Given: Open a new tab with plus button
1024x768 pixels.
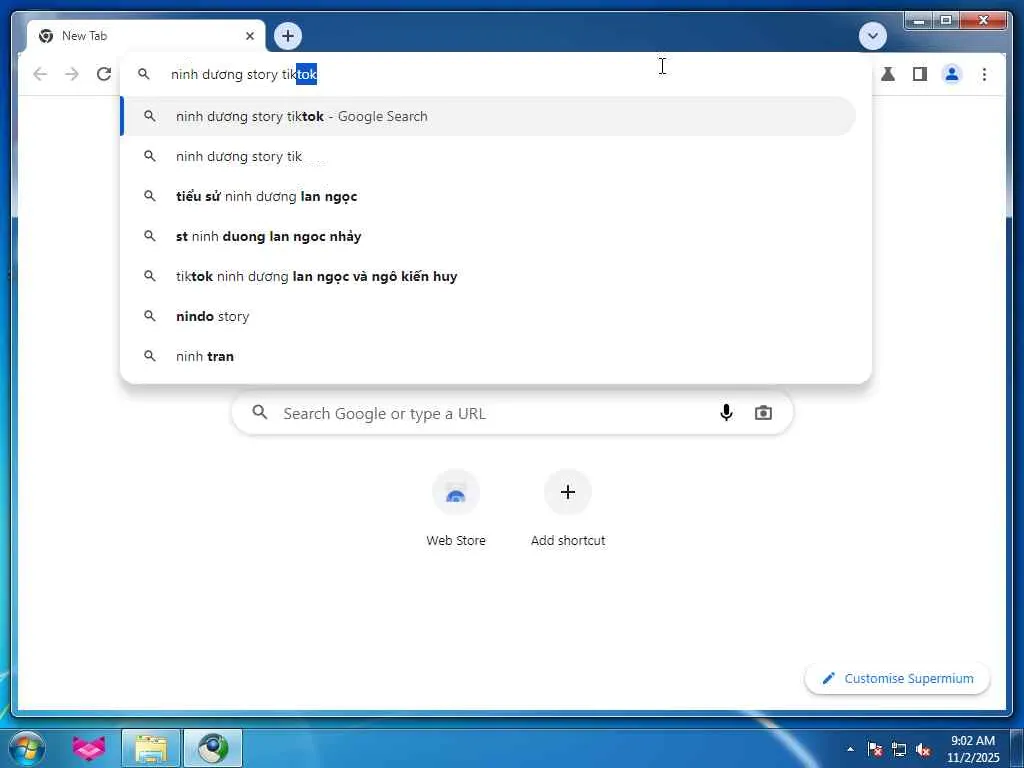Looking at the screenshot, I should click(288, 36).
